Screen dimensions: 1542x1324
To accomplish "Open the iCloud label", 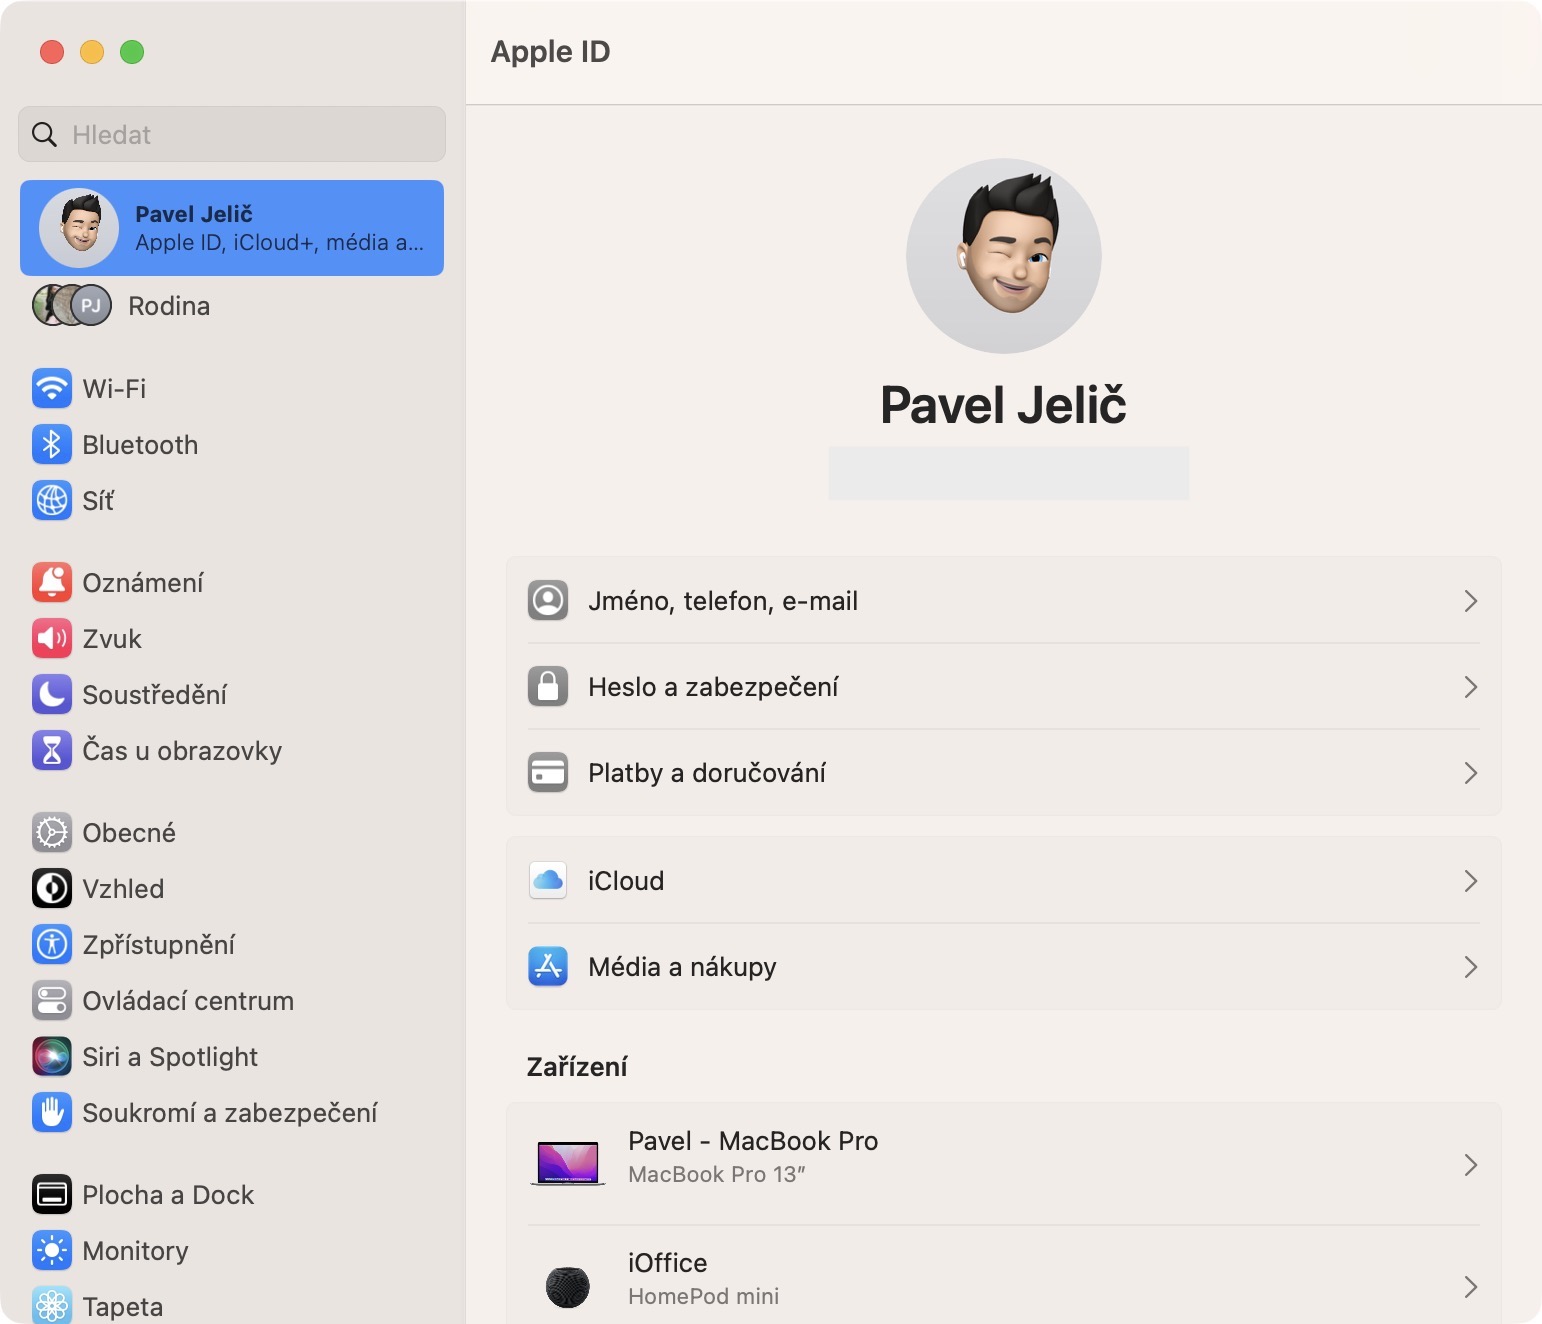I will point(626,881).
